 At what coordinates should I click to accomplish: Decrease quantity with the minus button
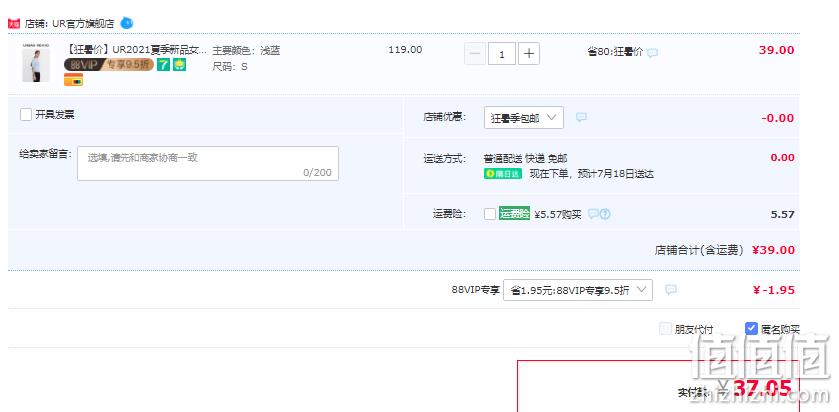click(475, 54)
